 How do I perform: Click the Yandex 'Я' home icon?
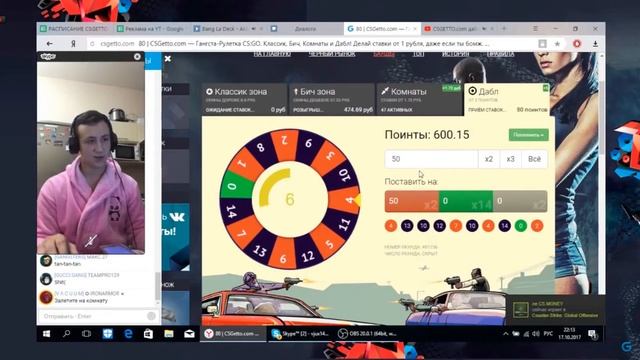click(73, 44)
